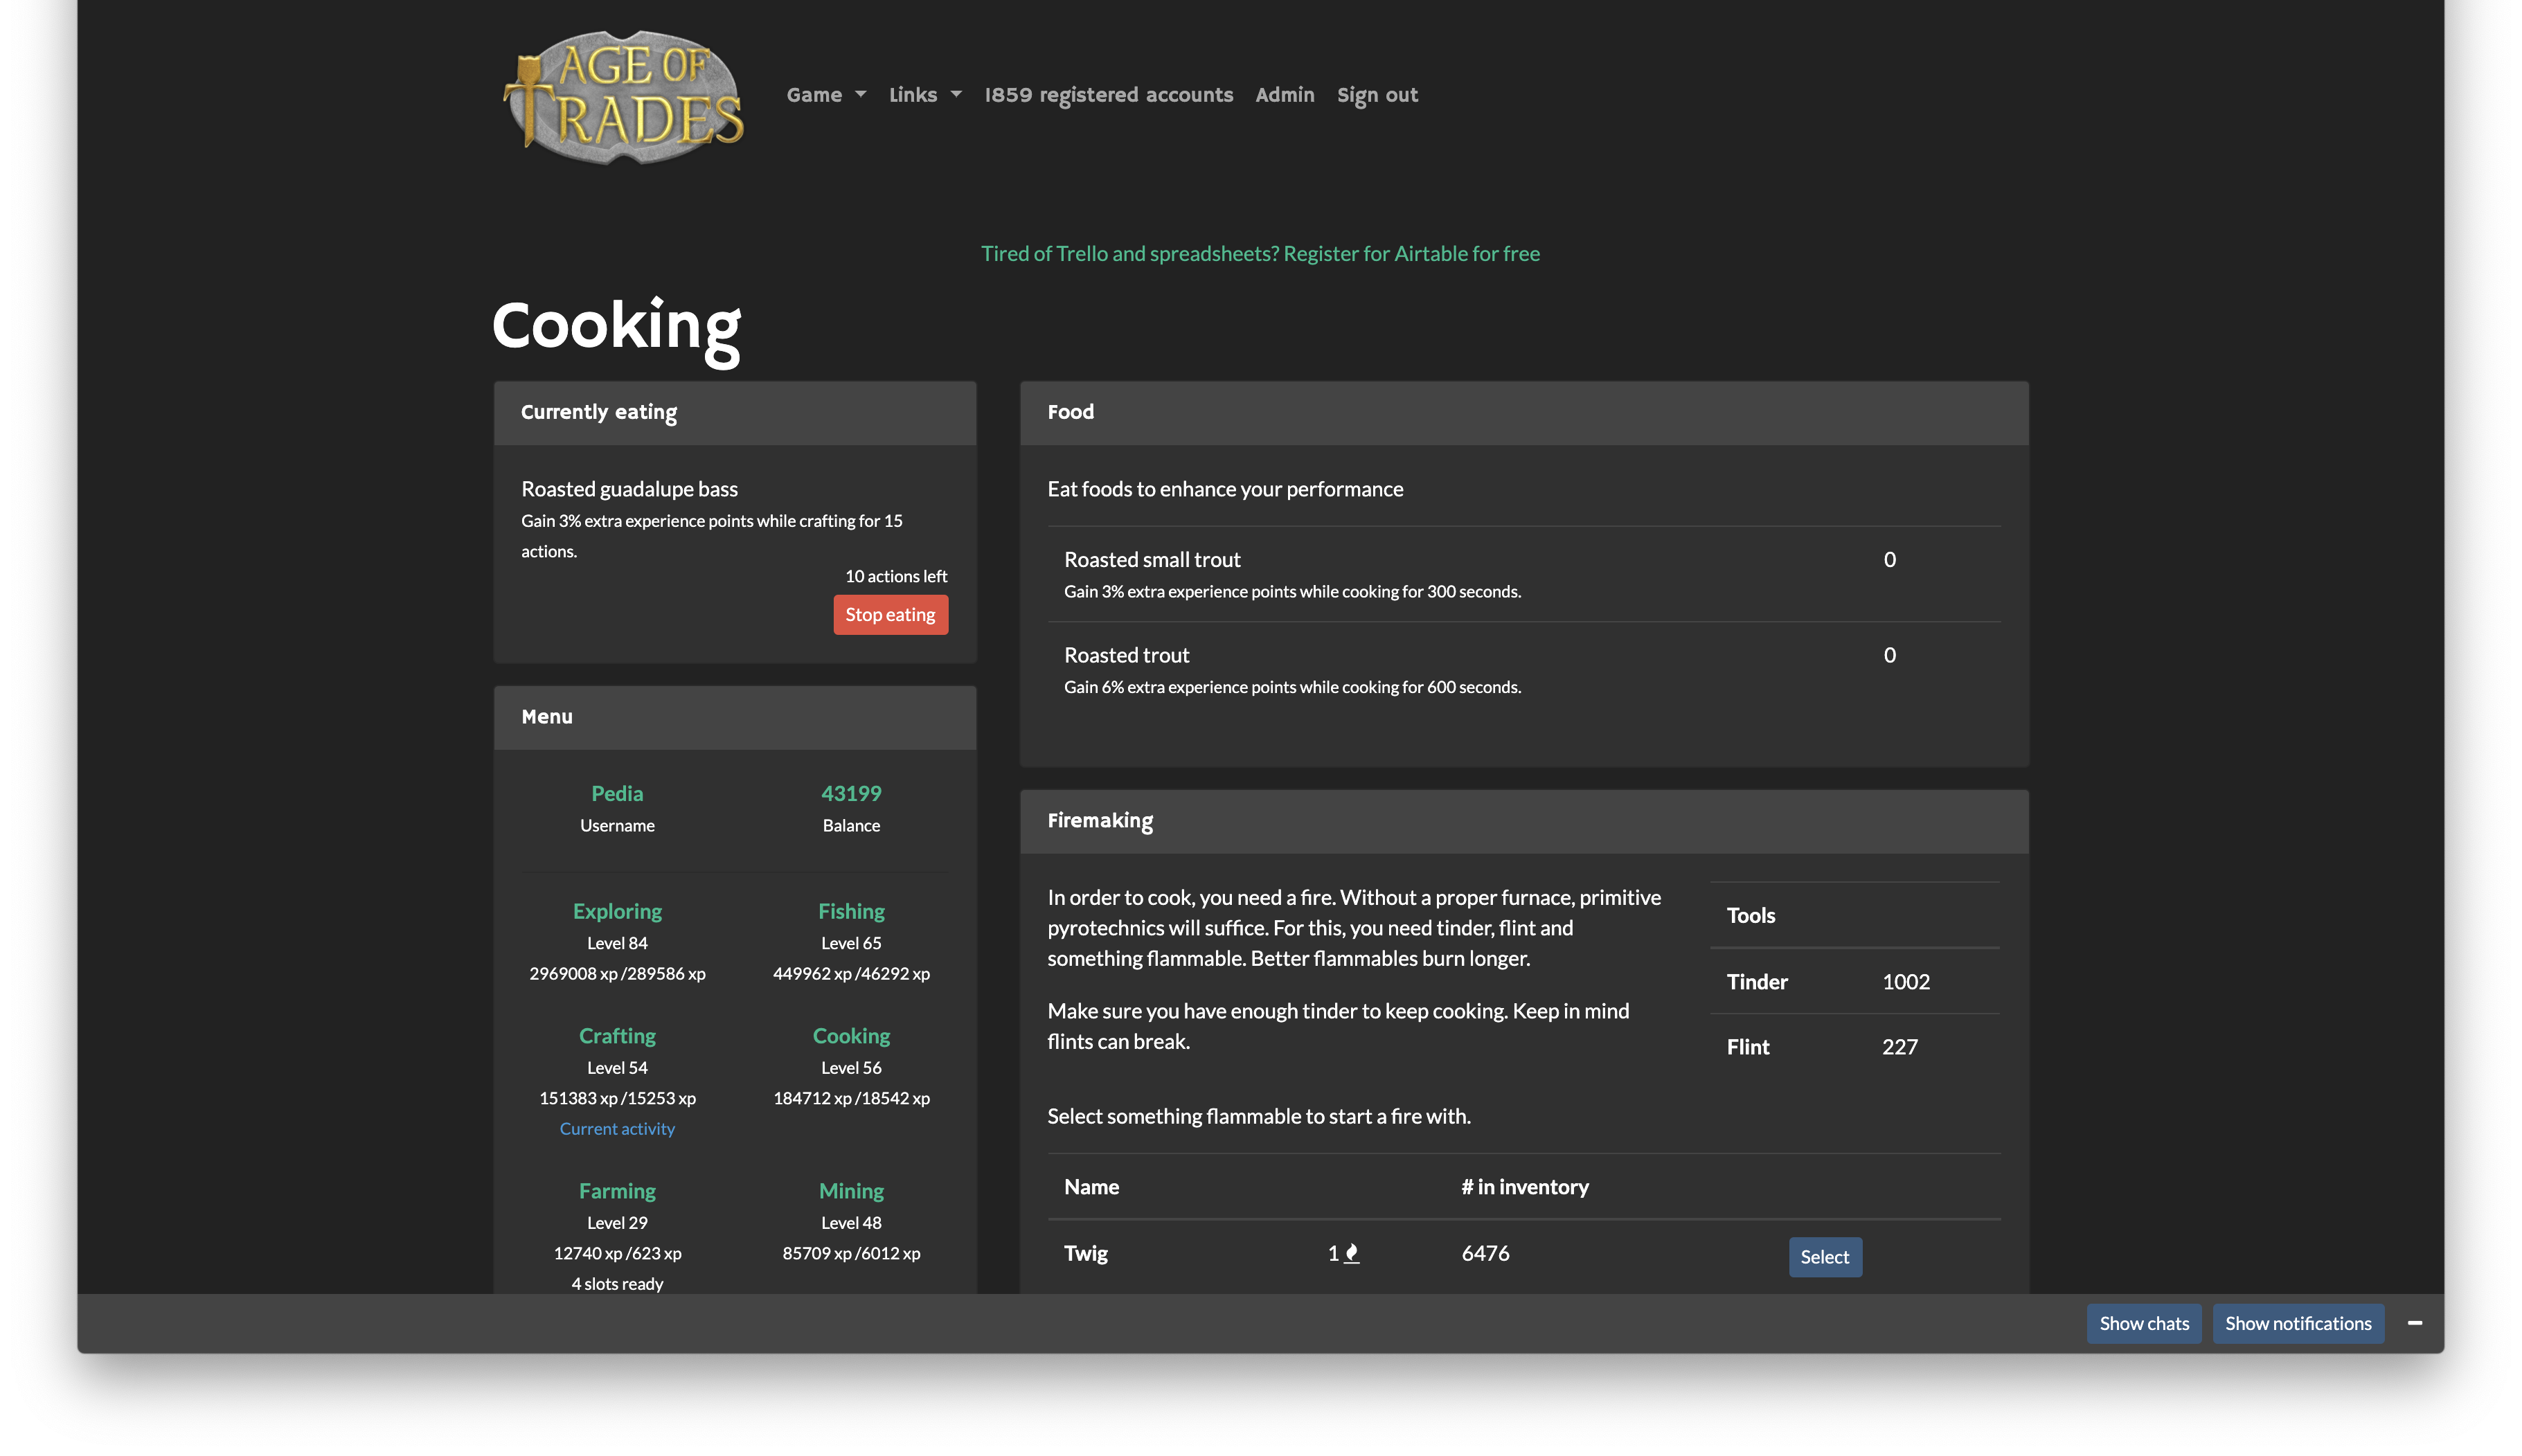Minimize the bottom chat bar
The width and height of the screenshot is (2522, 1456).
(2414, 1323)
